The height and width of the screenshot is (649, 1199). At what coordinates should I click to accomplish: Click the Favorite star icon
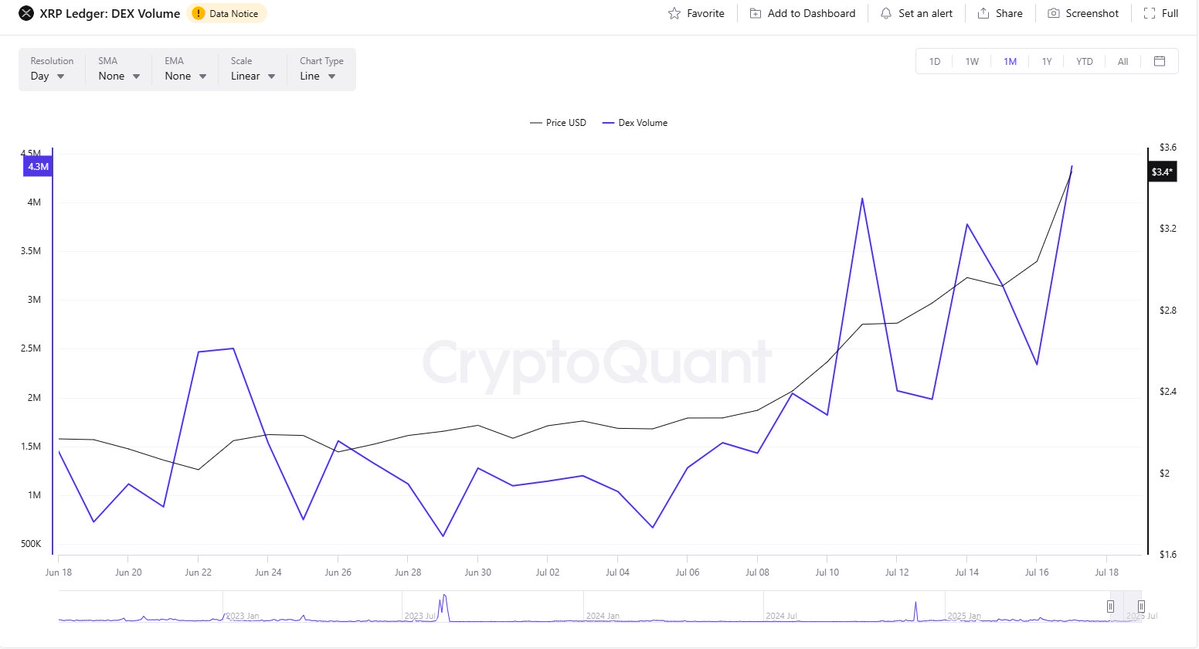coord(674,13)
